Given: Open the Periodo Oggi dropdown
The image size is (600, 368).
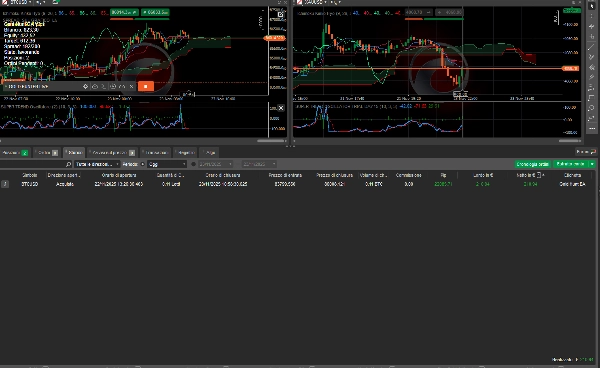Looking at the screenshot, I should [x=167, y=164].
